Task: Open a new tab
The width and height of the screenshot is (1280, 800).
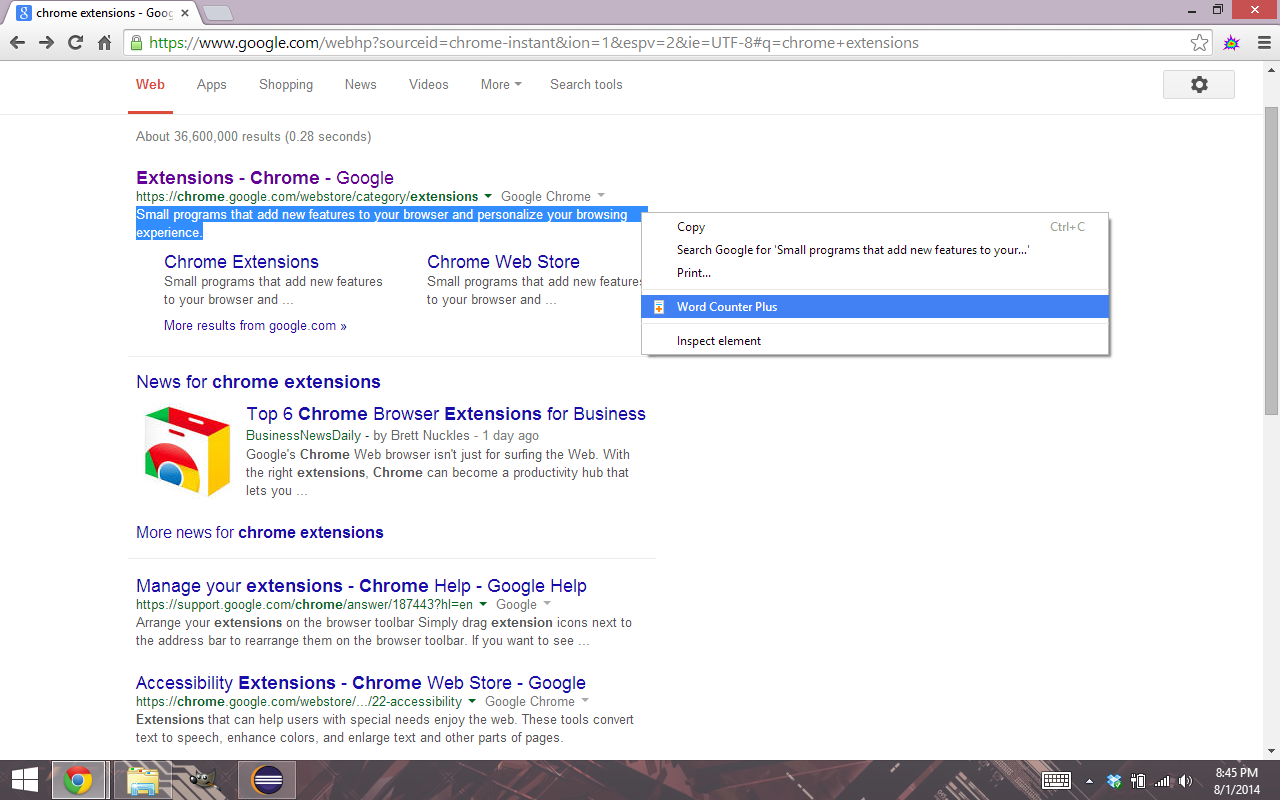Action: [x=217, y=13]
